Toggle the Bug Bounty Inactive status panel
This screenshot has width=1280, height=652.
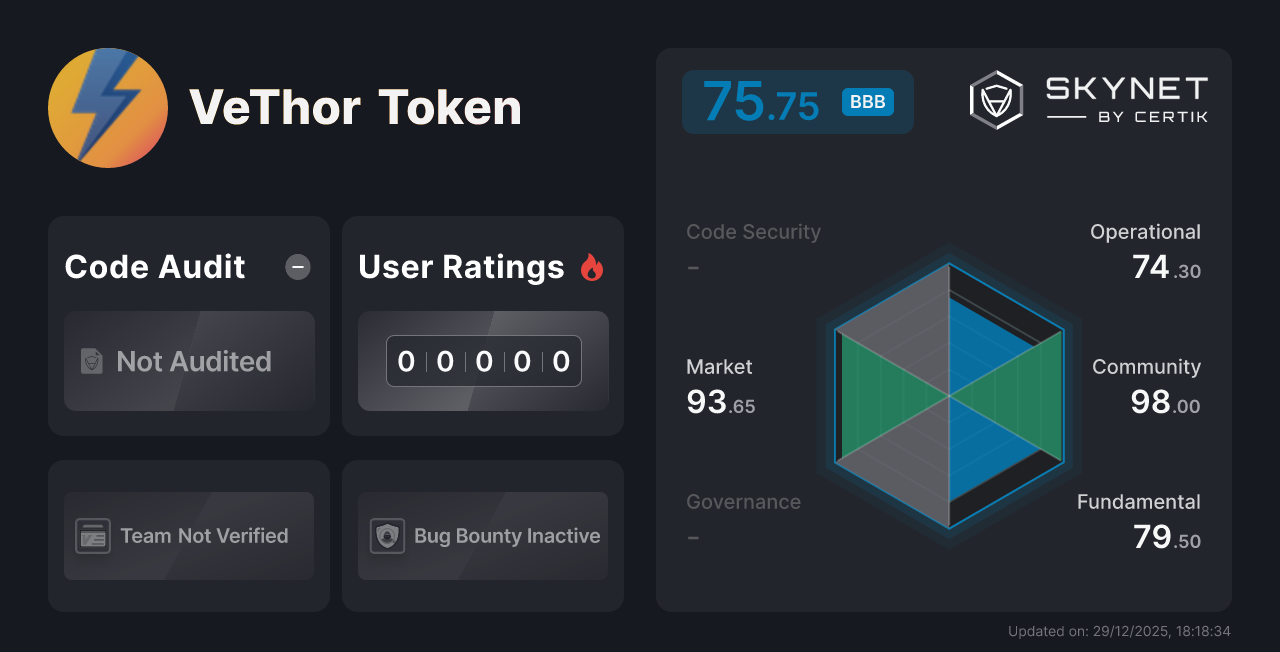(482, 536)
